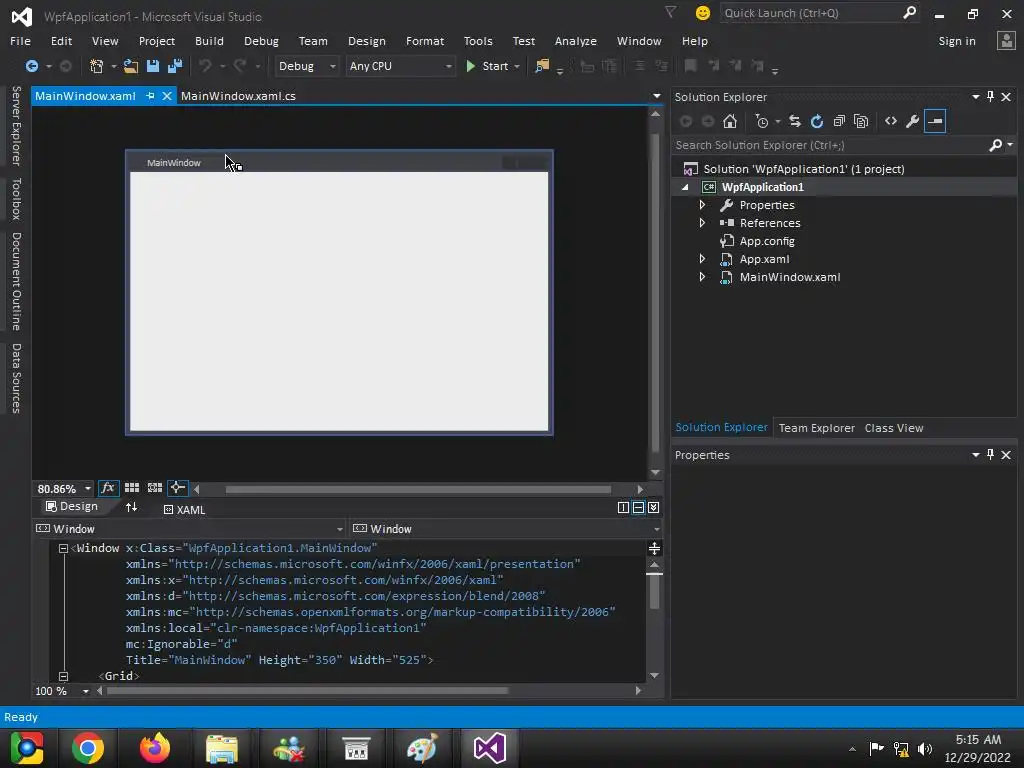Open the File menu
This screenshot has width=1024, height=768.
[x=20, y=40]
